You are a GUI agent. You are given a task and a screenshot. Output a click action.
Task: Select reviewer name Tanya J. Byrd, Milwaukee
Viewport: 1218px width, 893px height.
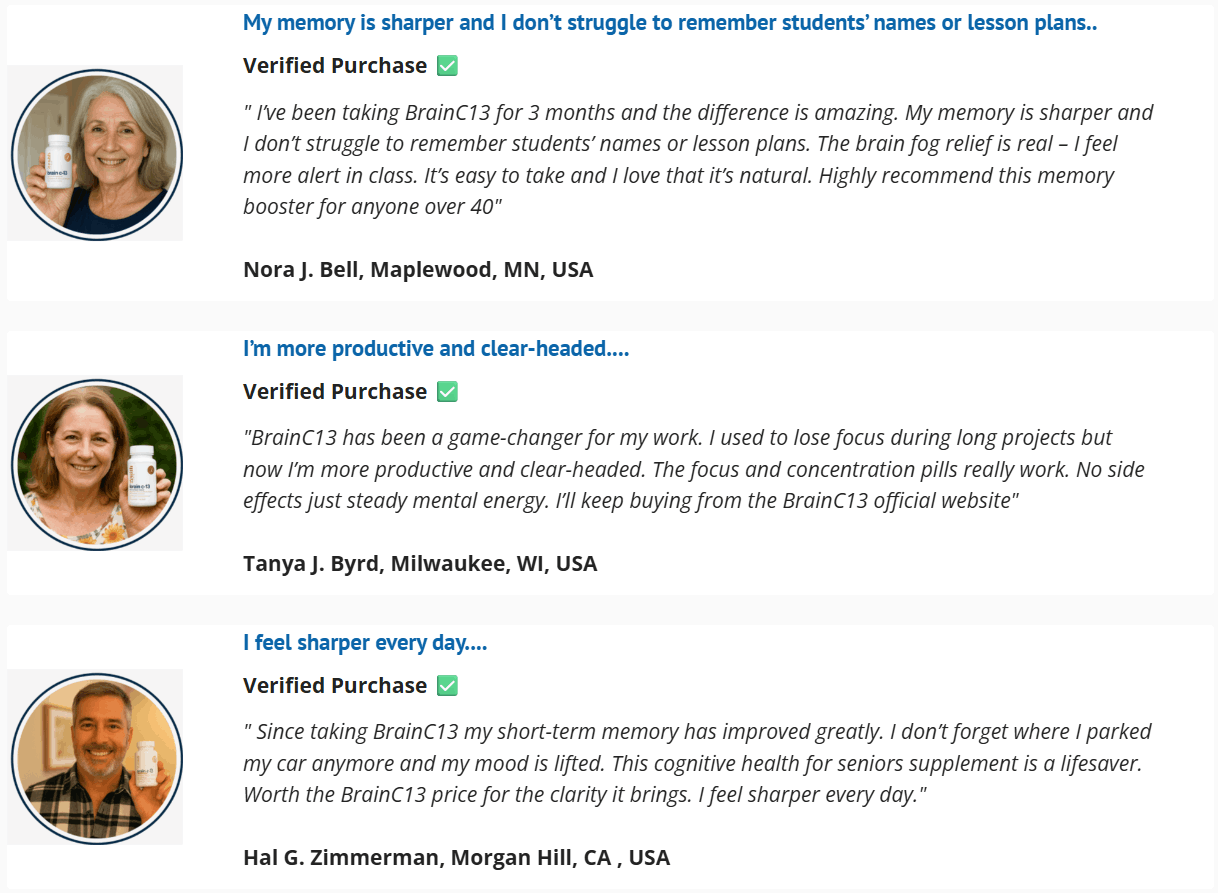point(420,564)
